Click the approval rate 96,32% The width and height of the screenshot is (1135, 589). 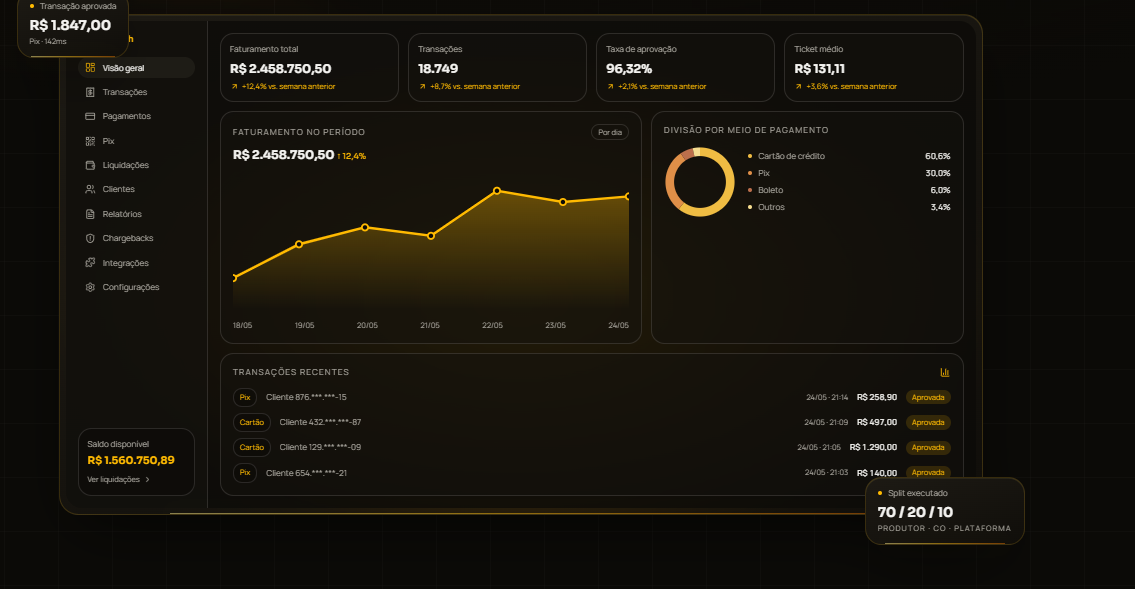(x=629, y=69)
